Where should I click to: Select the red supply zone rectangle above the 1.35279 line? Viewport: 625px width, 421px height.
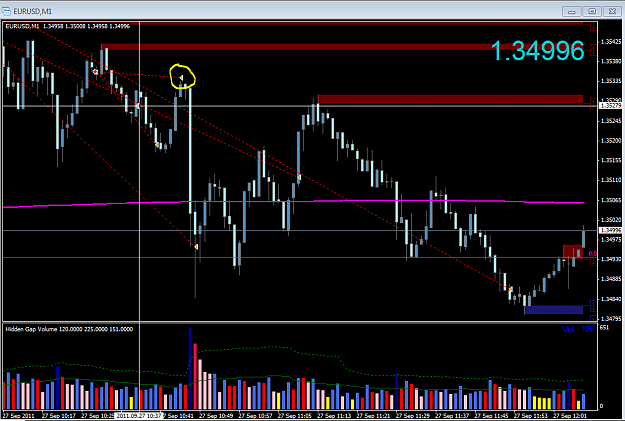point(450,99)
